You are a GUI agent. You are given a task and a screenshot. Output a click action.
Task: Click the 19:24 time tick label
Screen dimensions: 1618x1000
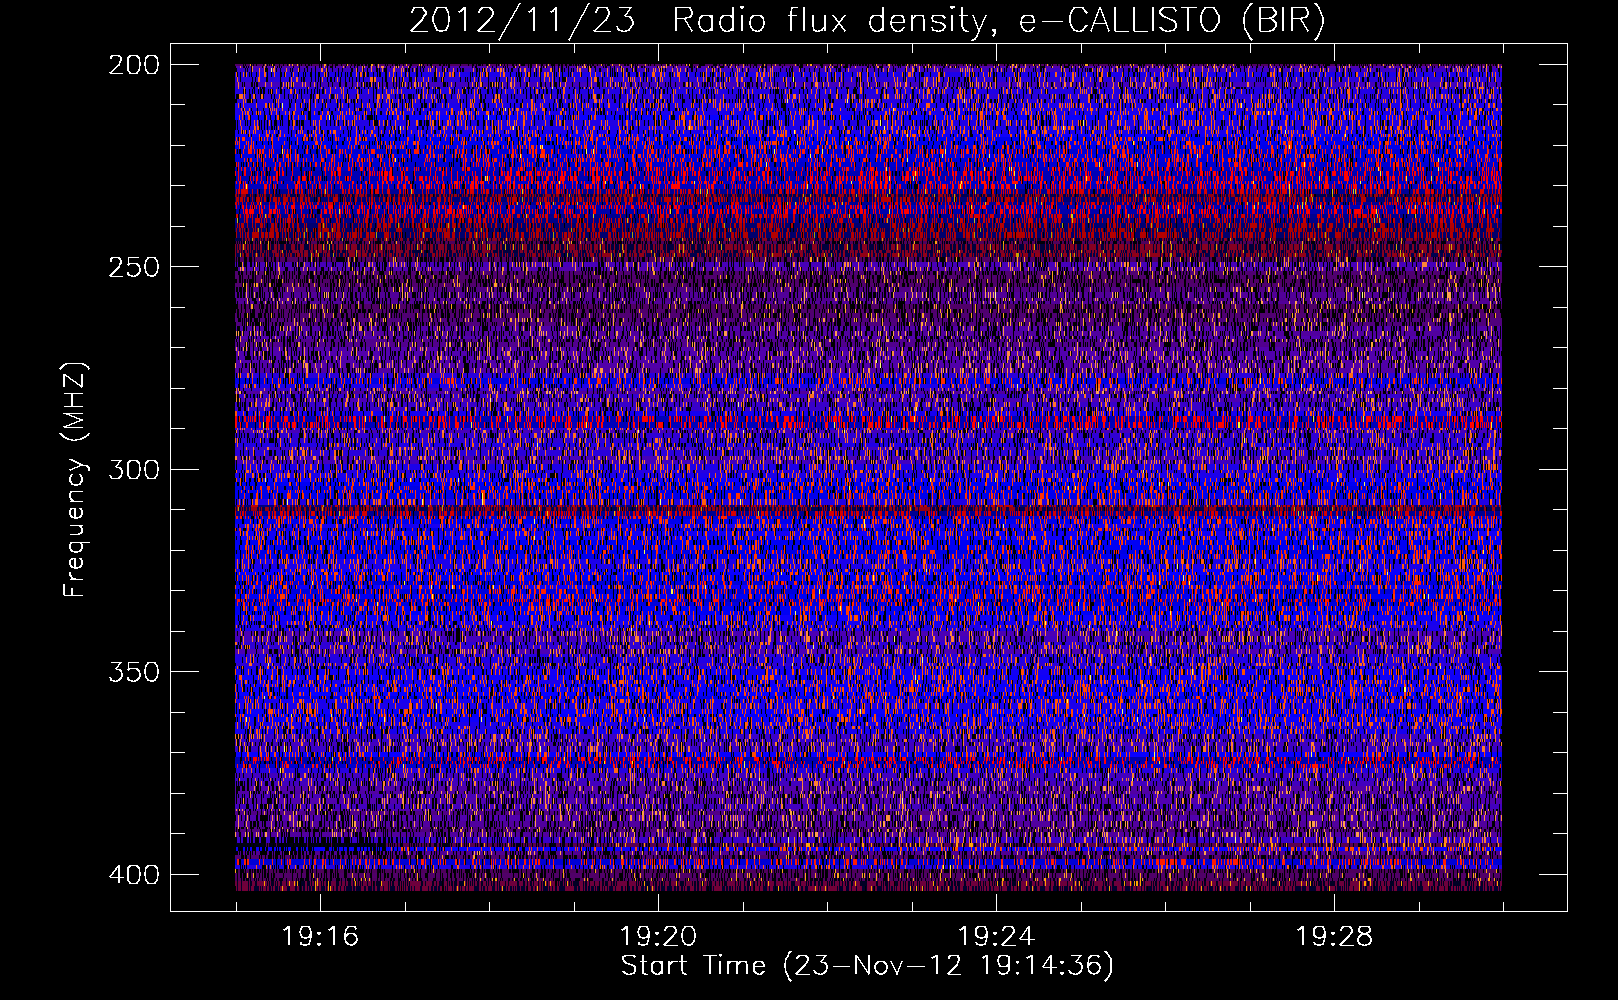coord(996,937)
